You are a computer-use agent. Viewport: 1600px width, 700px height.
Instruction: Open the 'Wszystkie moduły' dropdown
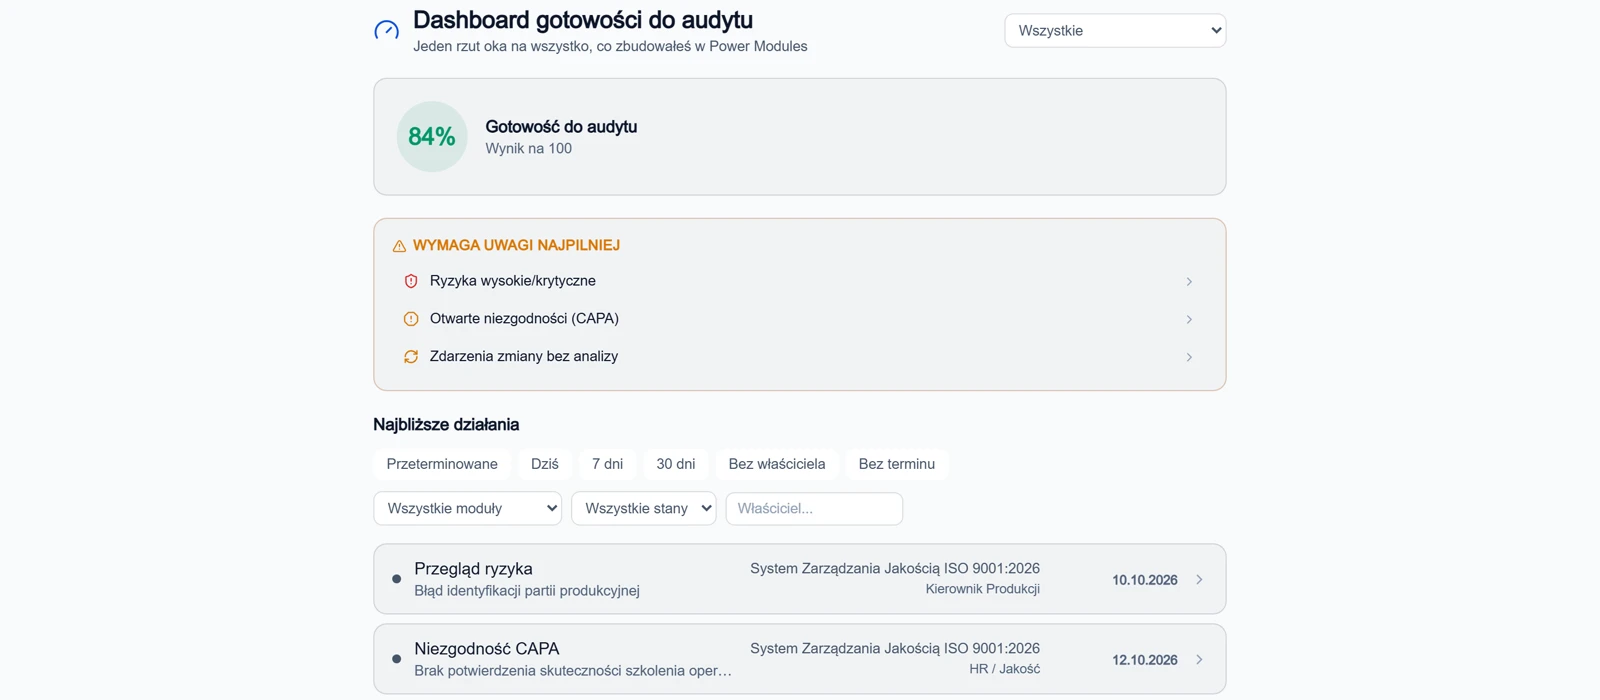[x=467, y=508]
